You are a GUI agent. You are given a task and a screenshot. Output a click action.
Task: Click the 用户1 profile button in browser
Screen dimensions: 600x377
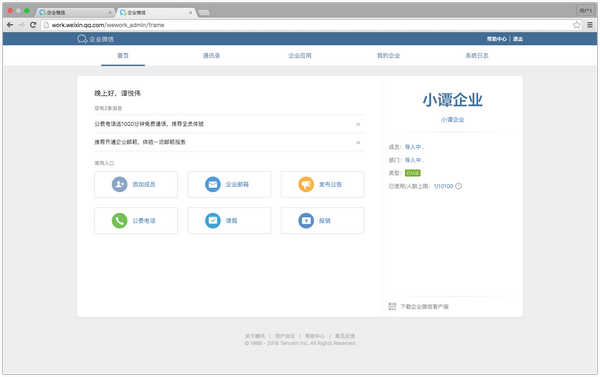click(585, 11)
